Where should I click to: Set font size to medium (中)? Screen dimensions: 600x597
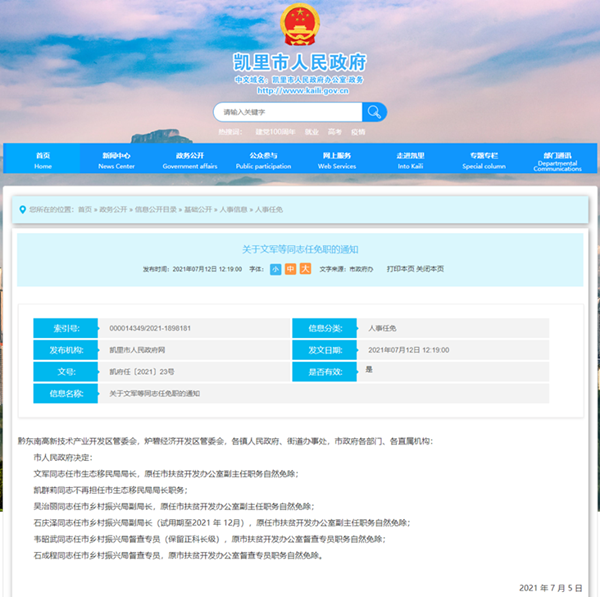tap(290, 269)
